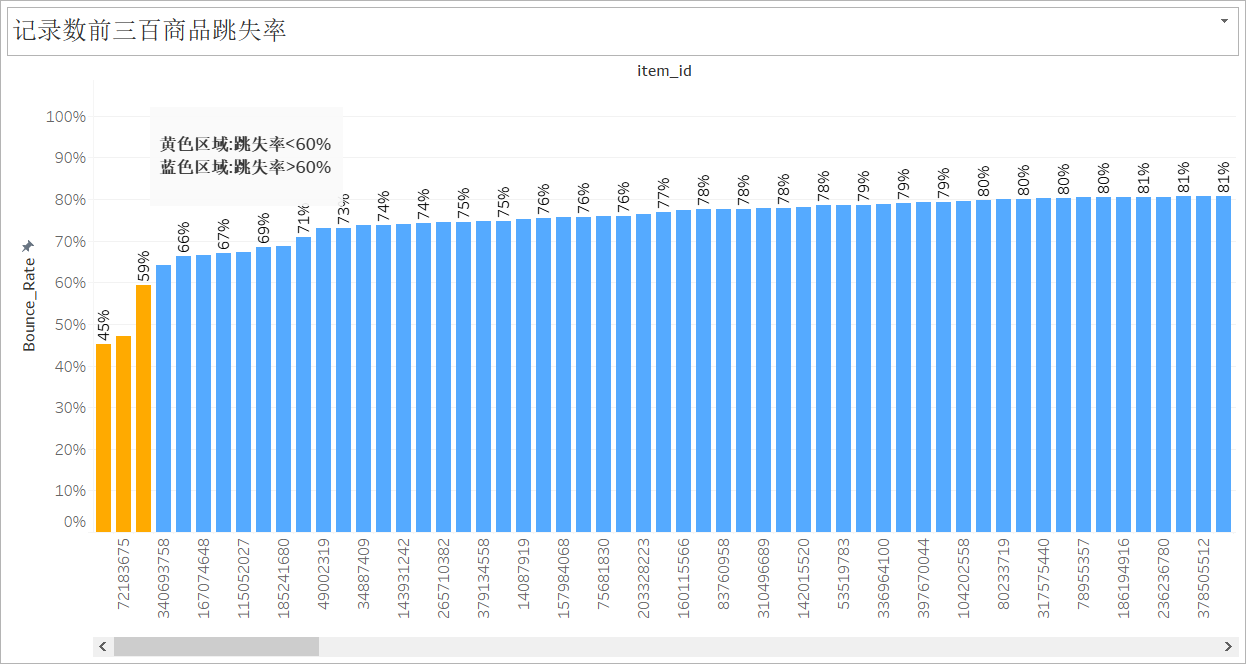
Task: Click the item_id column header
Action: click(x=665, y=71)
